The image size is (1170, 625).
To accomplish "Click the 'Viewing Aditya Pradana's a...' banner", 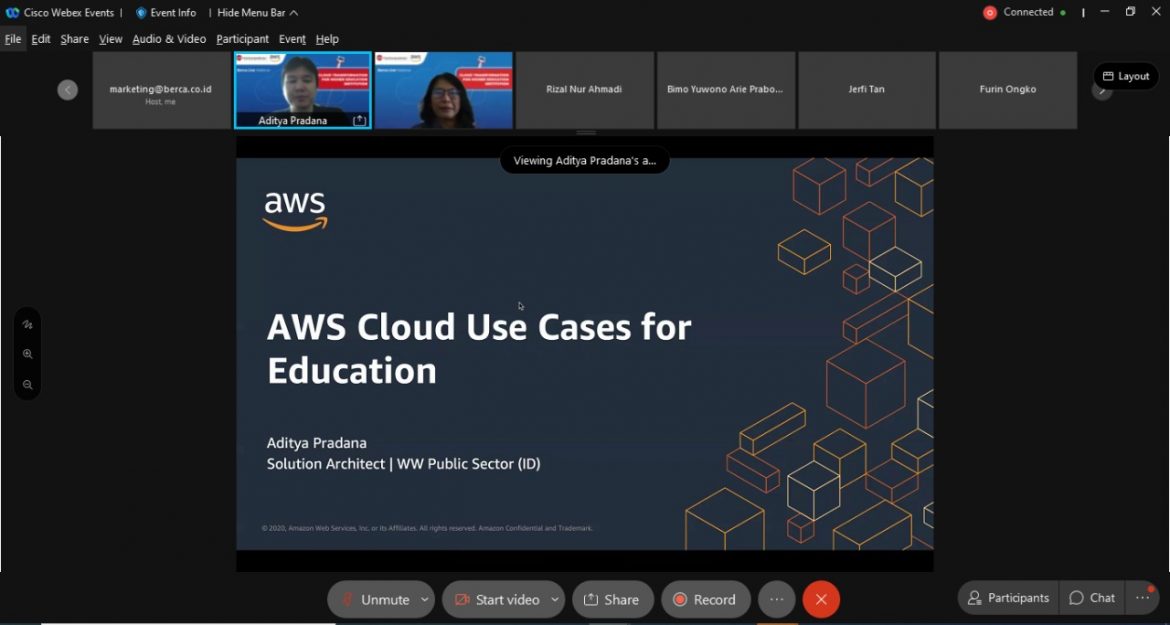I will [x=585, y=160].
